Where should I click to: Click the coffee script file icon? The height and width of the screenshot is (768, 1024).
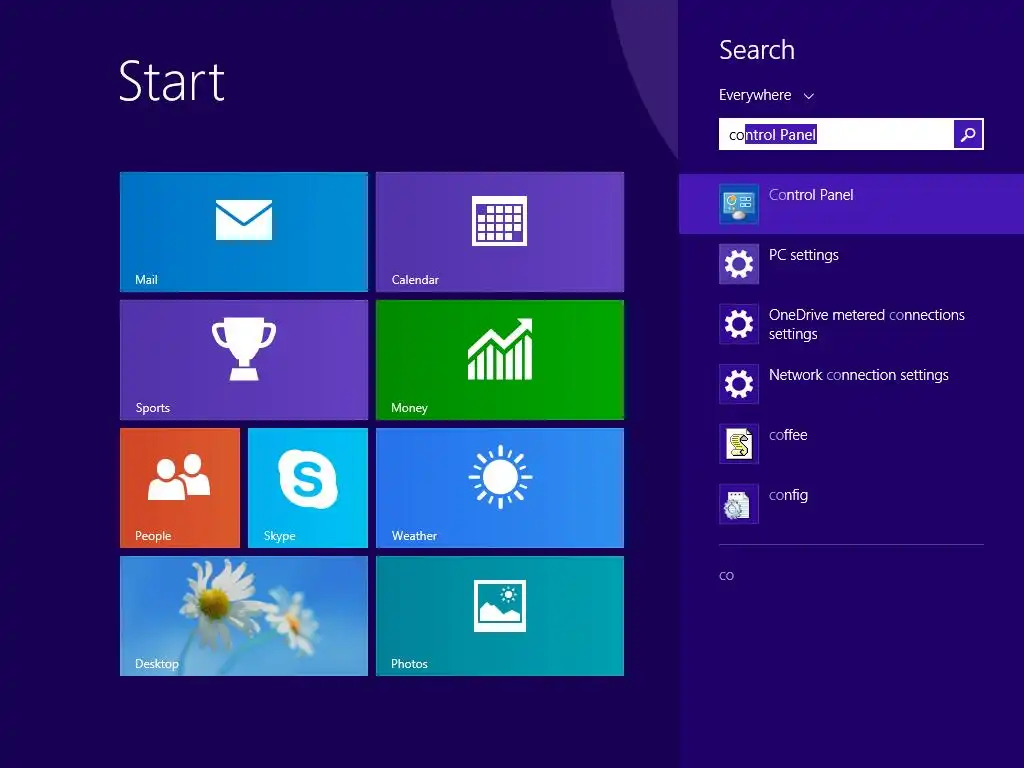pos(739,444)
